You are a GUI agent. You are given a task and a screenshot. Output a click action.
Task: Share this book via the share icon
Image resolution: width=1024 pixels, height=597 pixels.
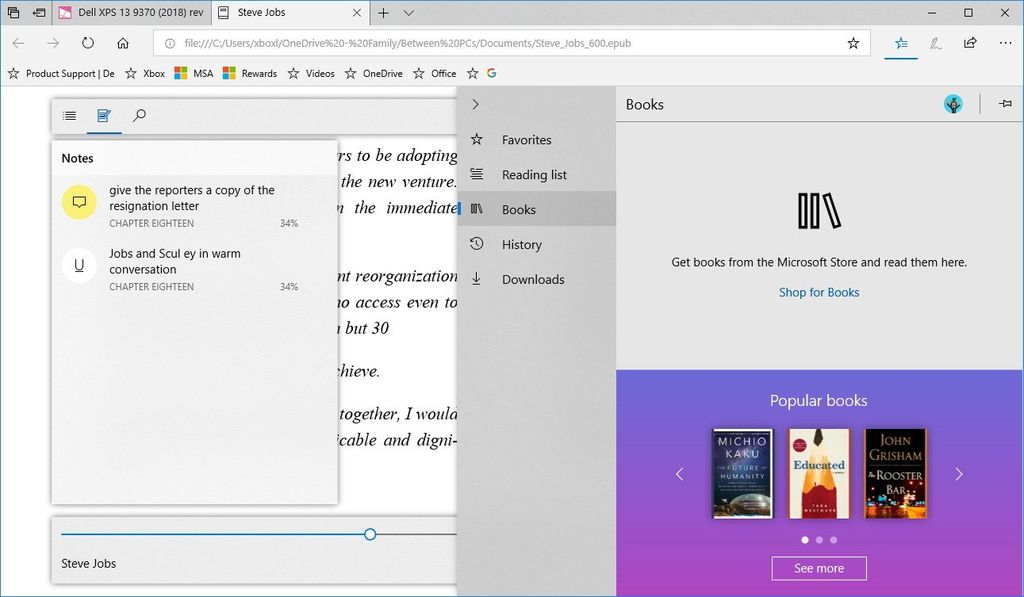pos(969,43)
